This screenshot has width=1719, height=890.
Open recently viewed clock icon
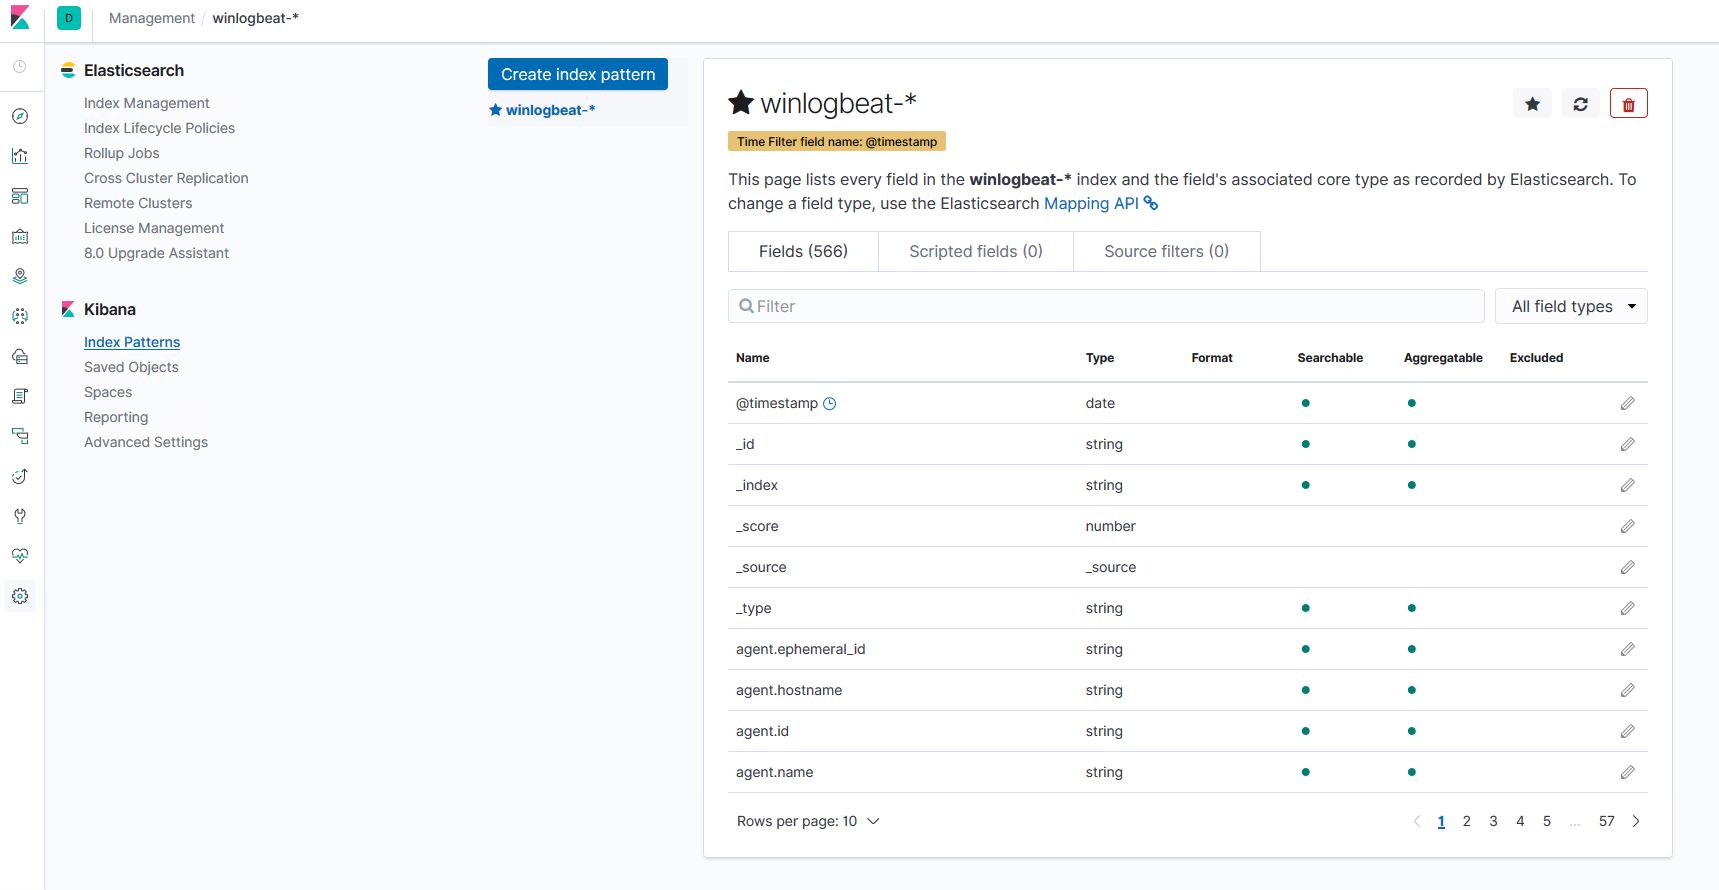20,67
